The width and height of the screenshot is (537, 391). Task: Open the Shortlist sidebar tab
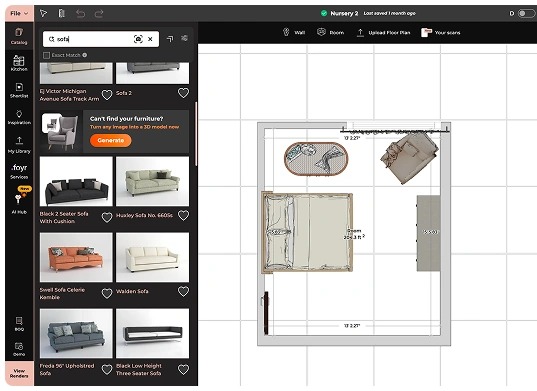click(x=19, y=90)
